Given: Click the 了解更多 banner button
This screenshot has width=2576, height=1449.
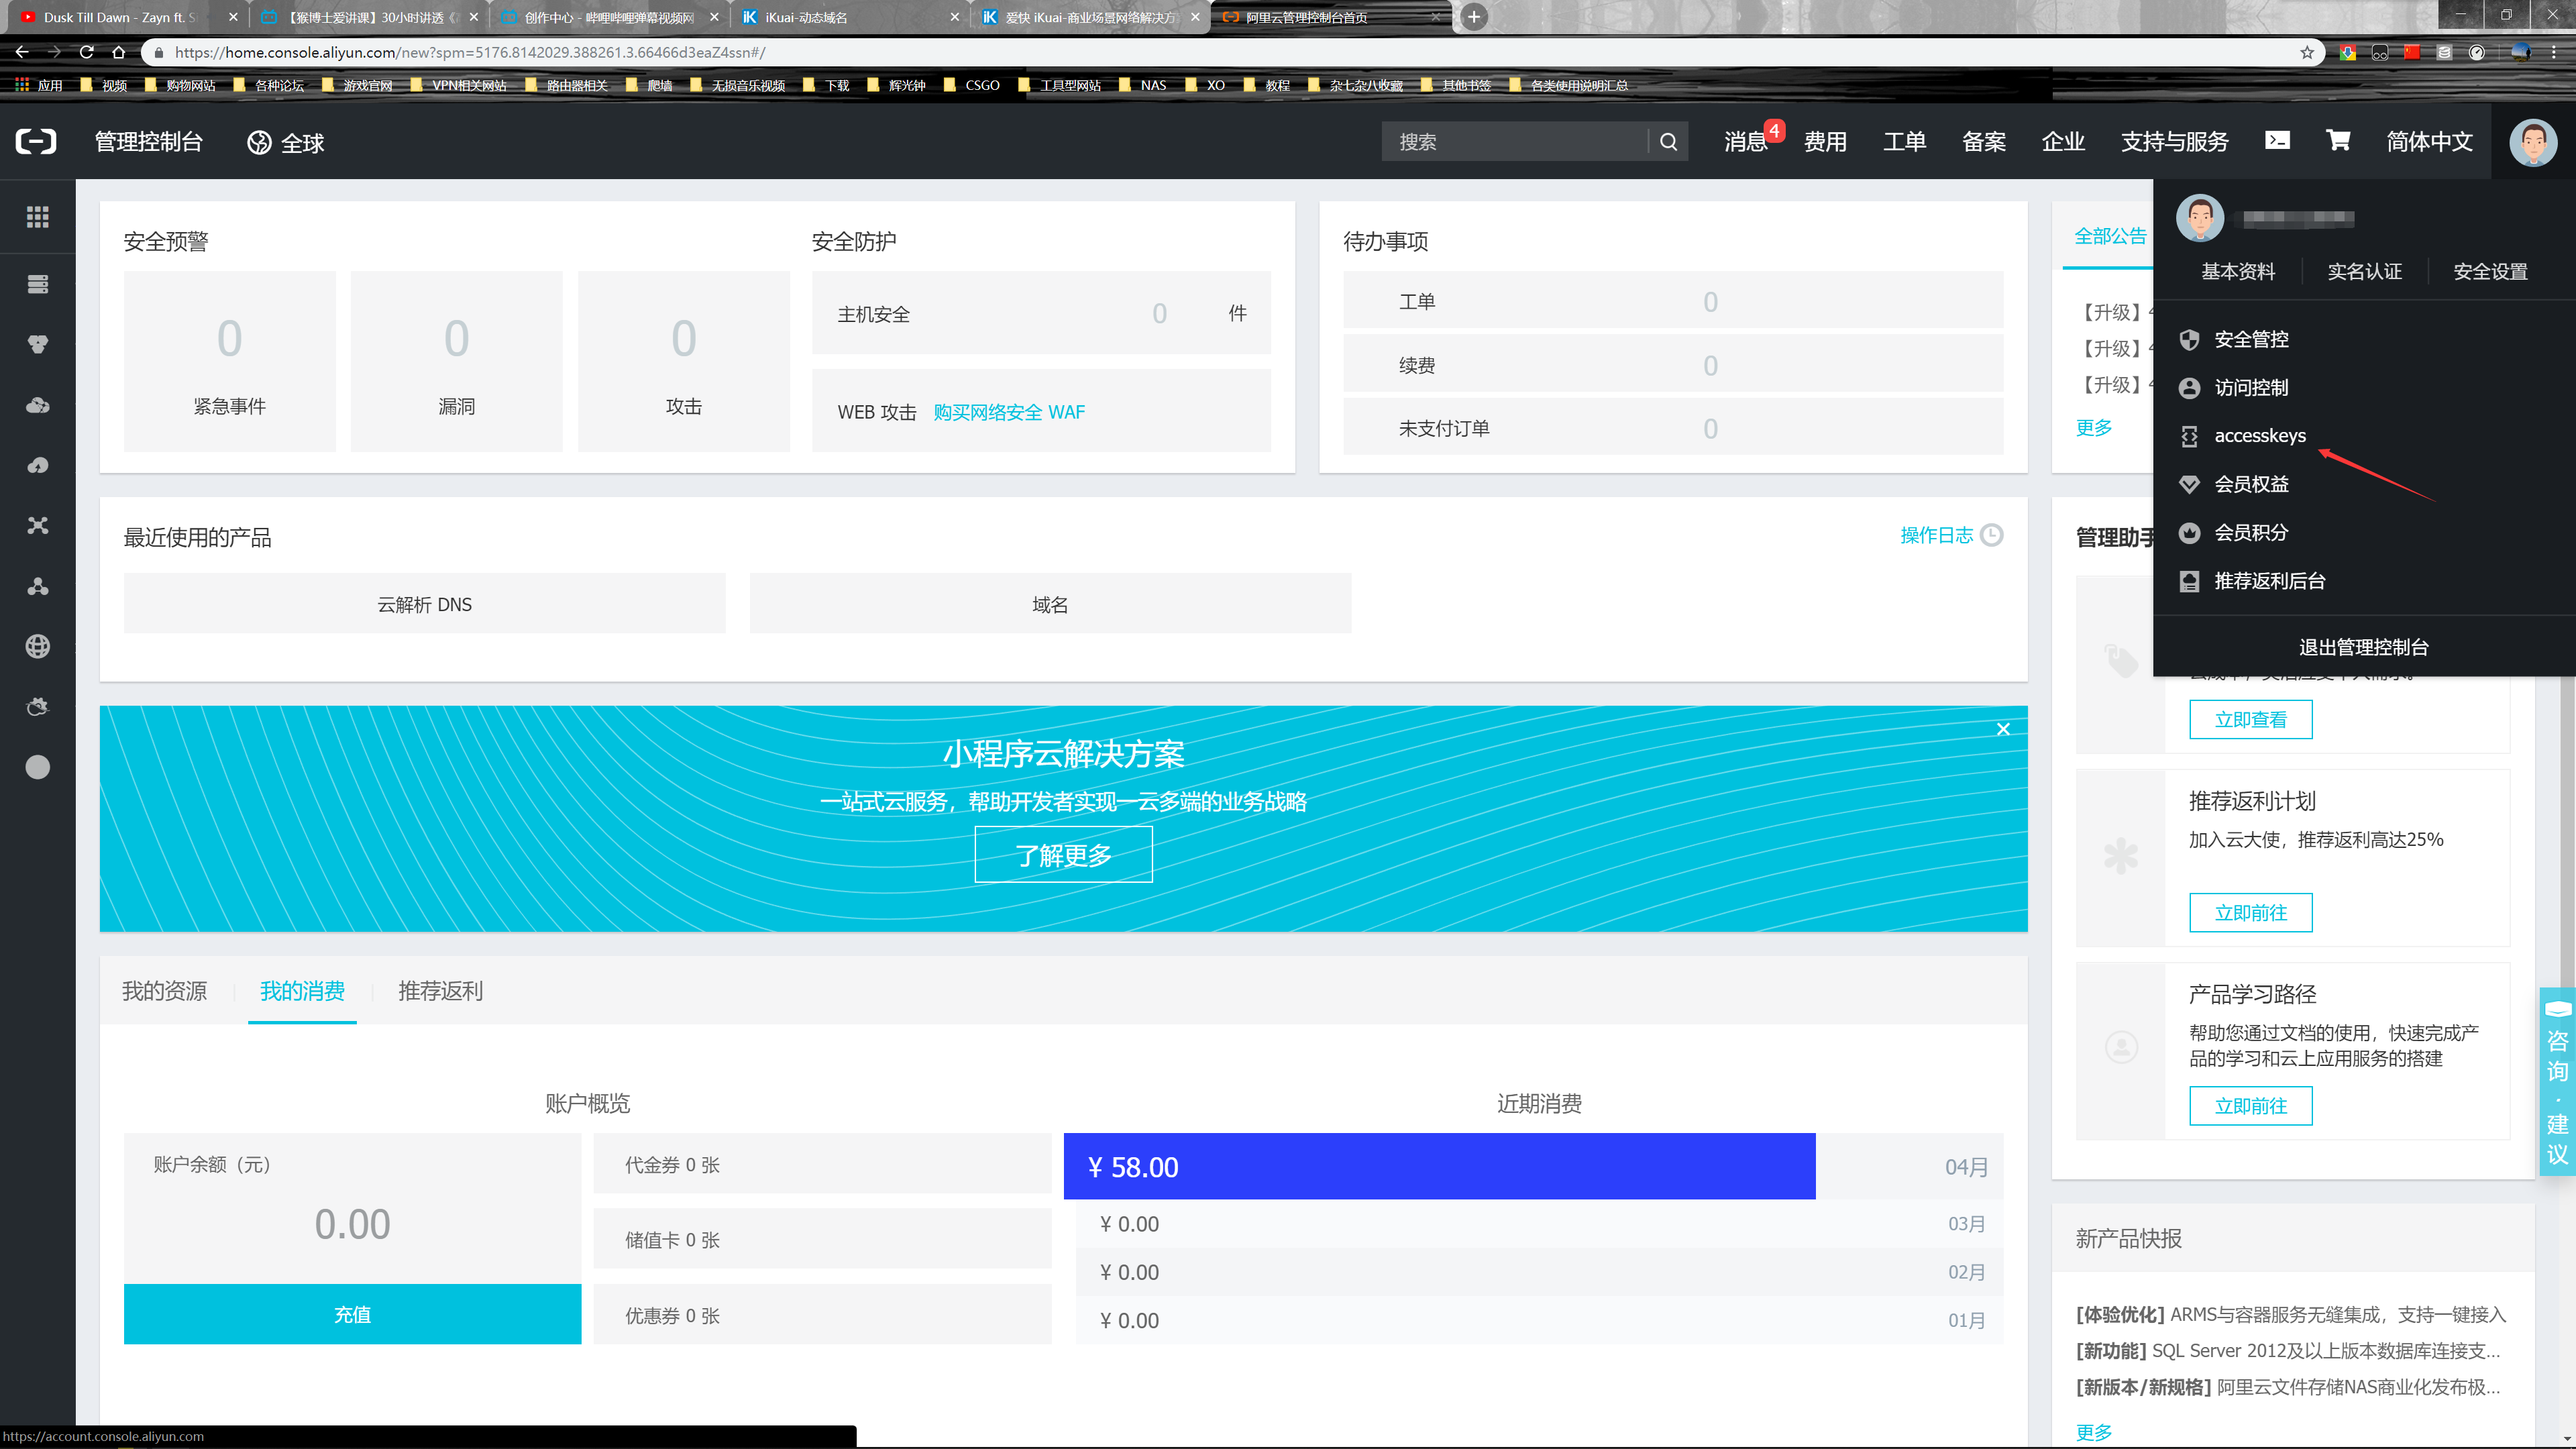Looking at the screenshot, I should point(1063,855).
